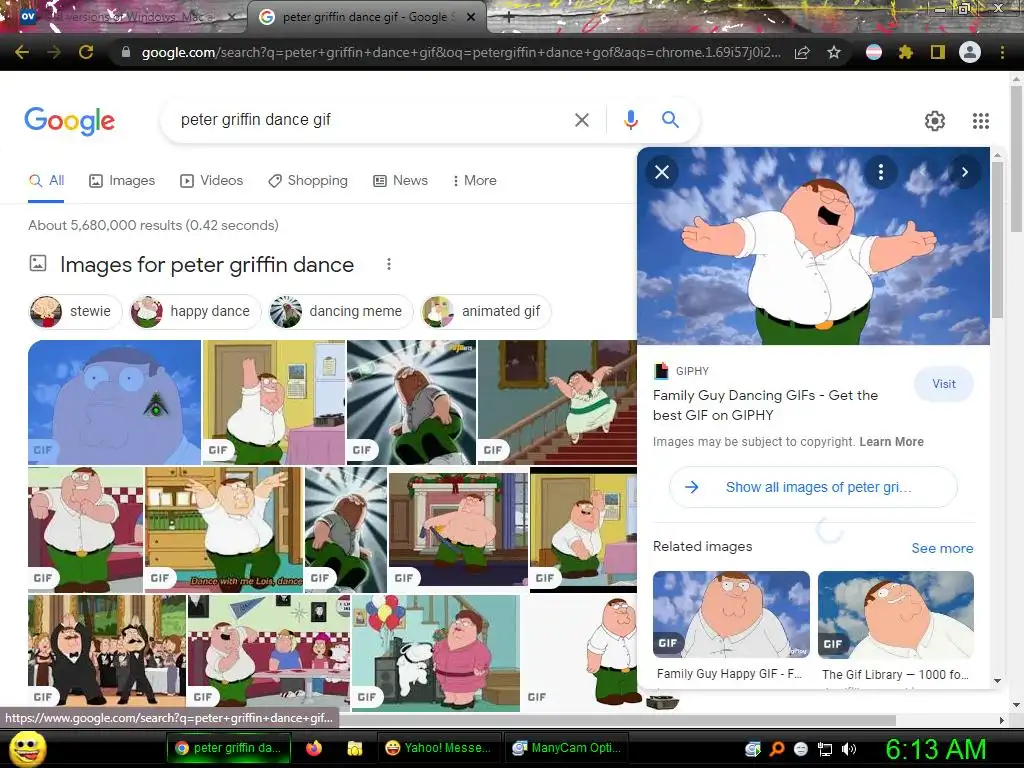The height and width of the screenshot is (768, 1024).
Task: Select the stewie filter chip
Action: [x=75, y=312]
